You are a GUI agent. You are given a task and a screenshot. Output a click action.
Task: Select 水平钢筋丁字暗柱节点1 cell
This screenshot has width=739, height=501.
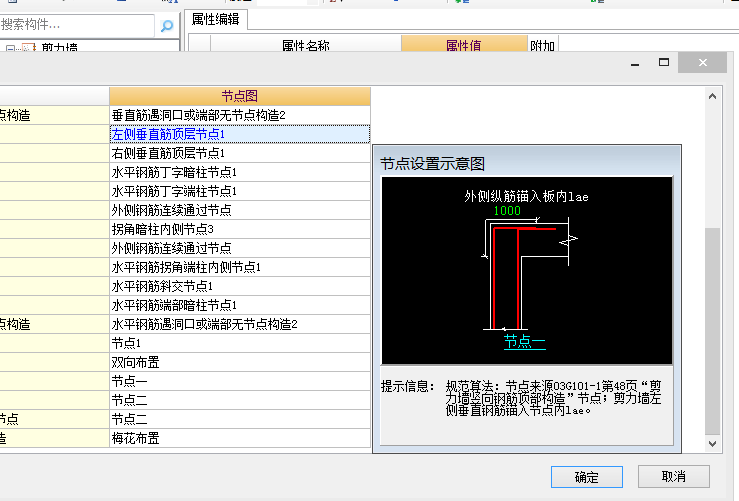point(240,172)
